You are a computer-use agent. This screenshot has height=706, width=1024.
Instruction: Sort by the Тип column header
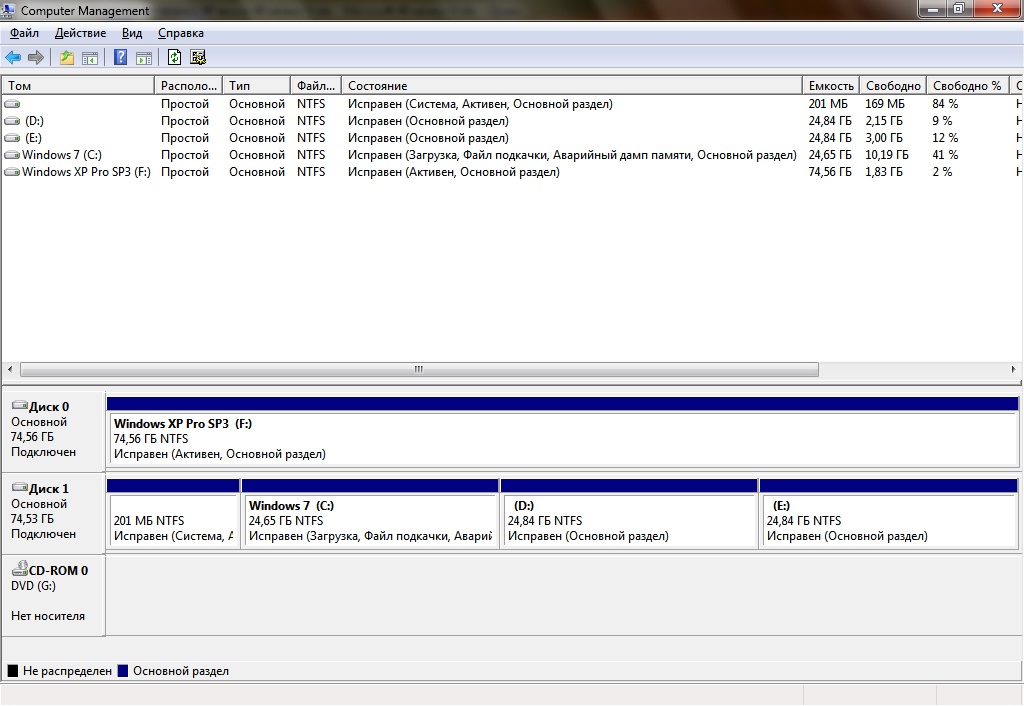pos(256,86)
